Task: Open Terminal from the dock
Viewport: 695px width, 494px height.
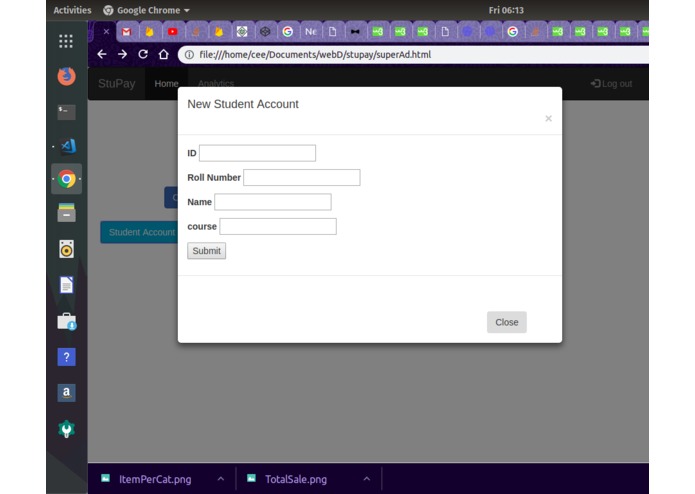Action: (x=66, y=112)
